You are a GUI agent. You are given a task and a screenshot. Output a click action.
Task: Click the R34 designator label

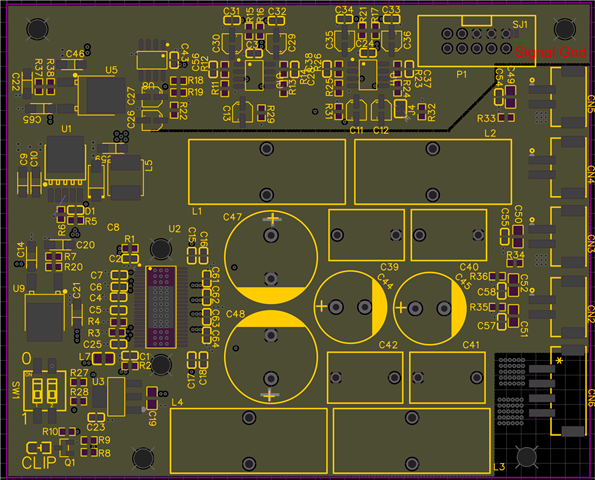point(515,255)
